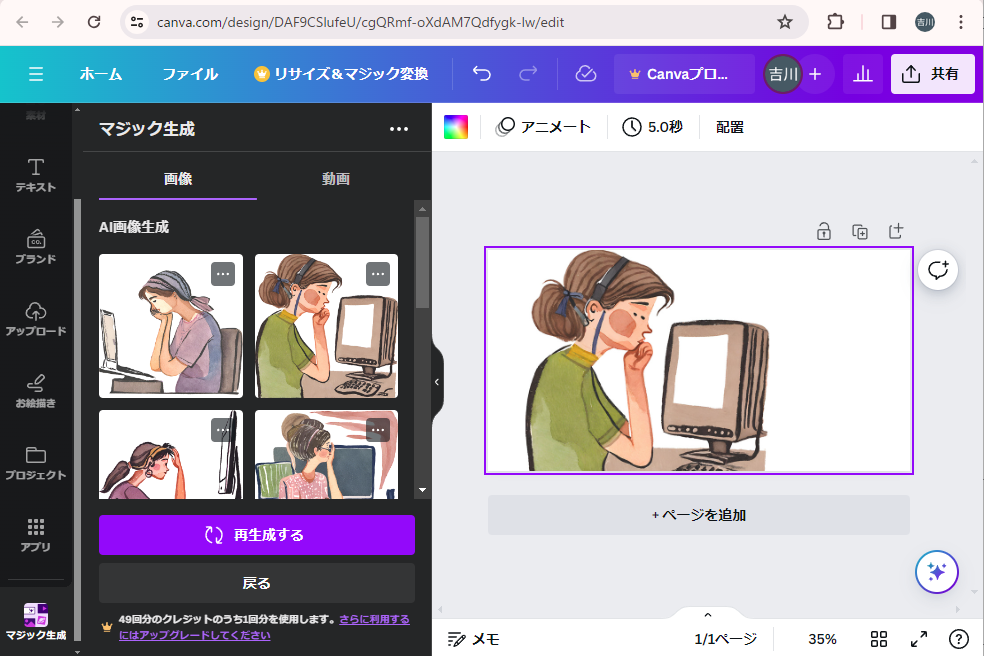Click the add page icon above canvas

coord(896,231)
